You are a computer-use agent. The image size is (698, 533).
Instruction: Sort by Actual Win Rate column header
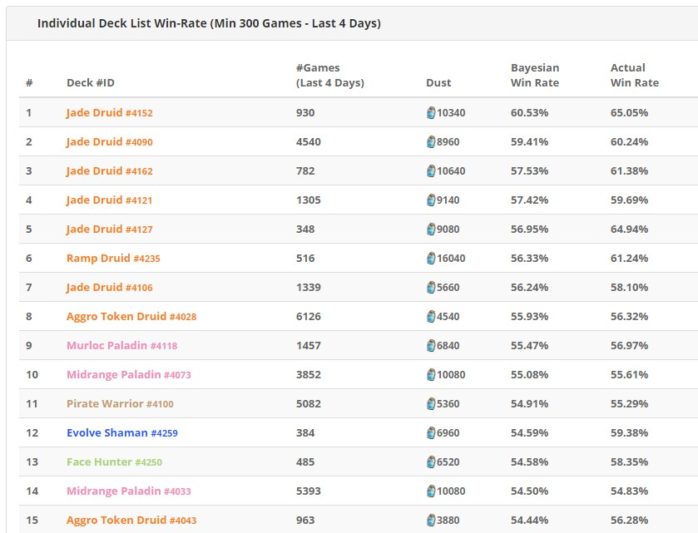pyautogui.click(x=634, y=75)
